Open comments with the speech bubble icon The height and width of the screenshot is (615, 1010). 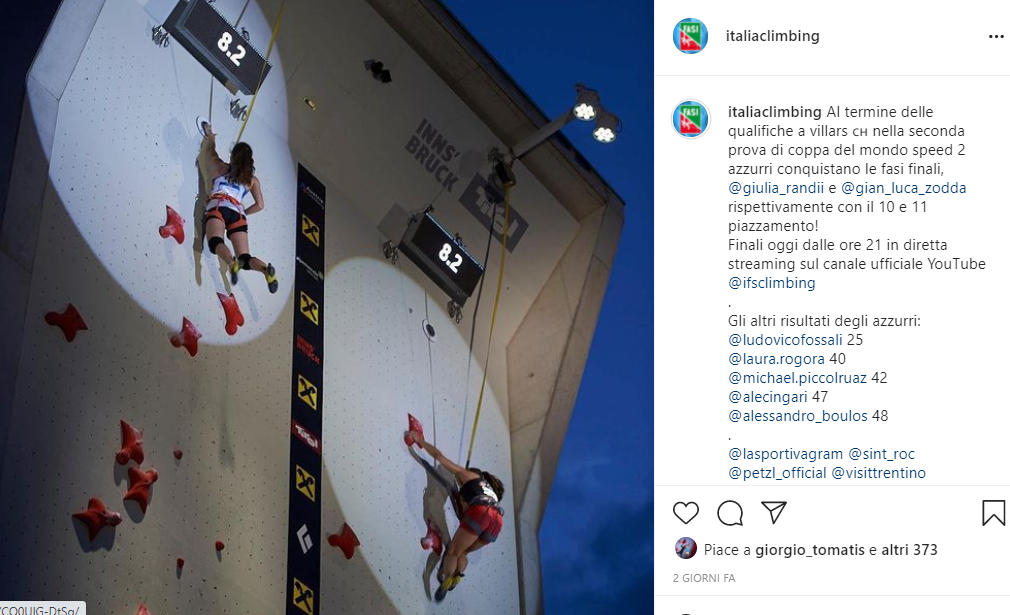click(730, 513)
